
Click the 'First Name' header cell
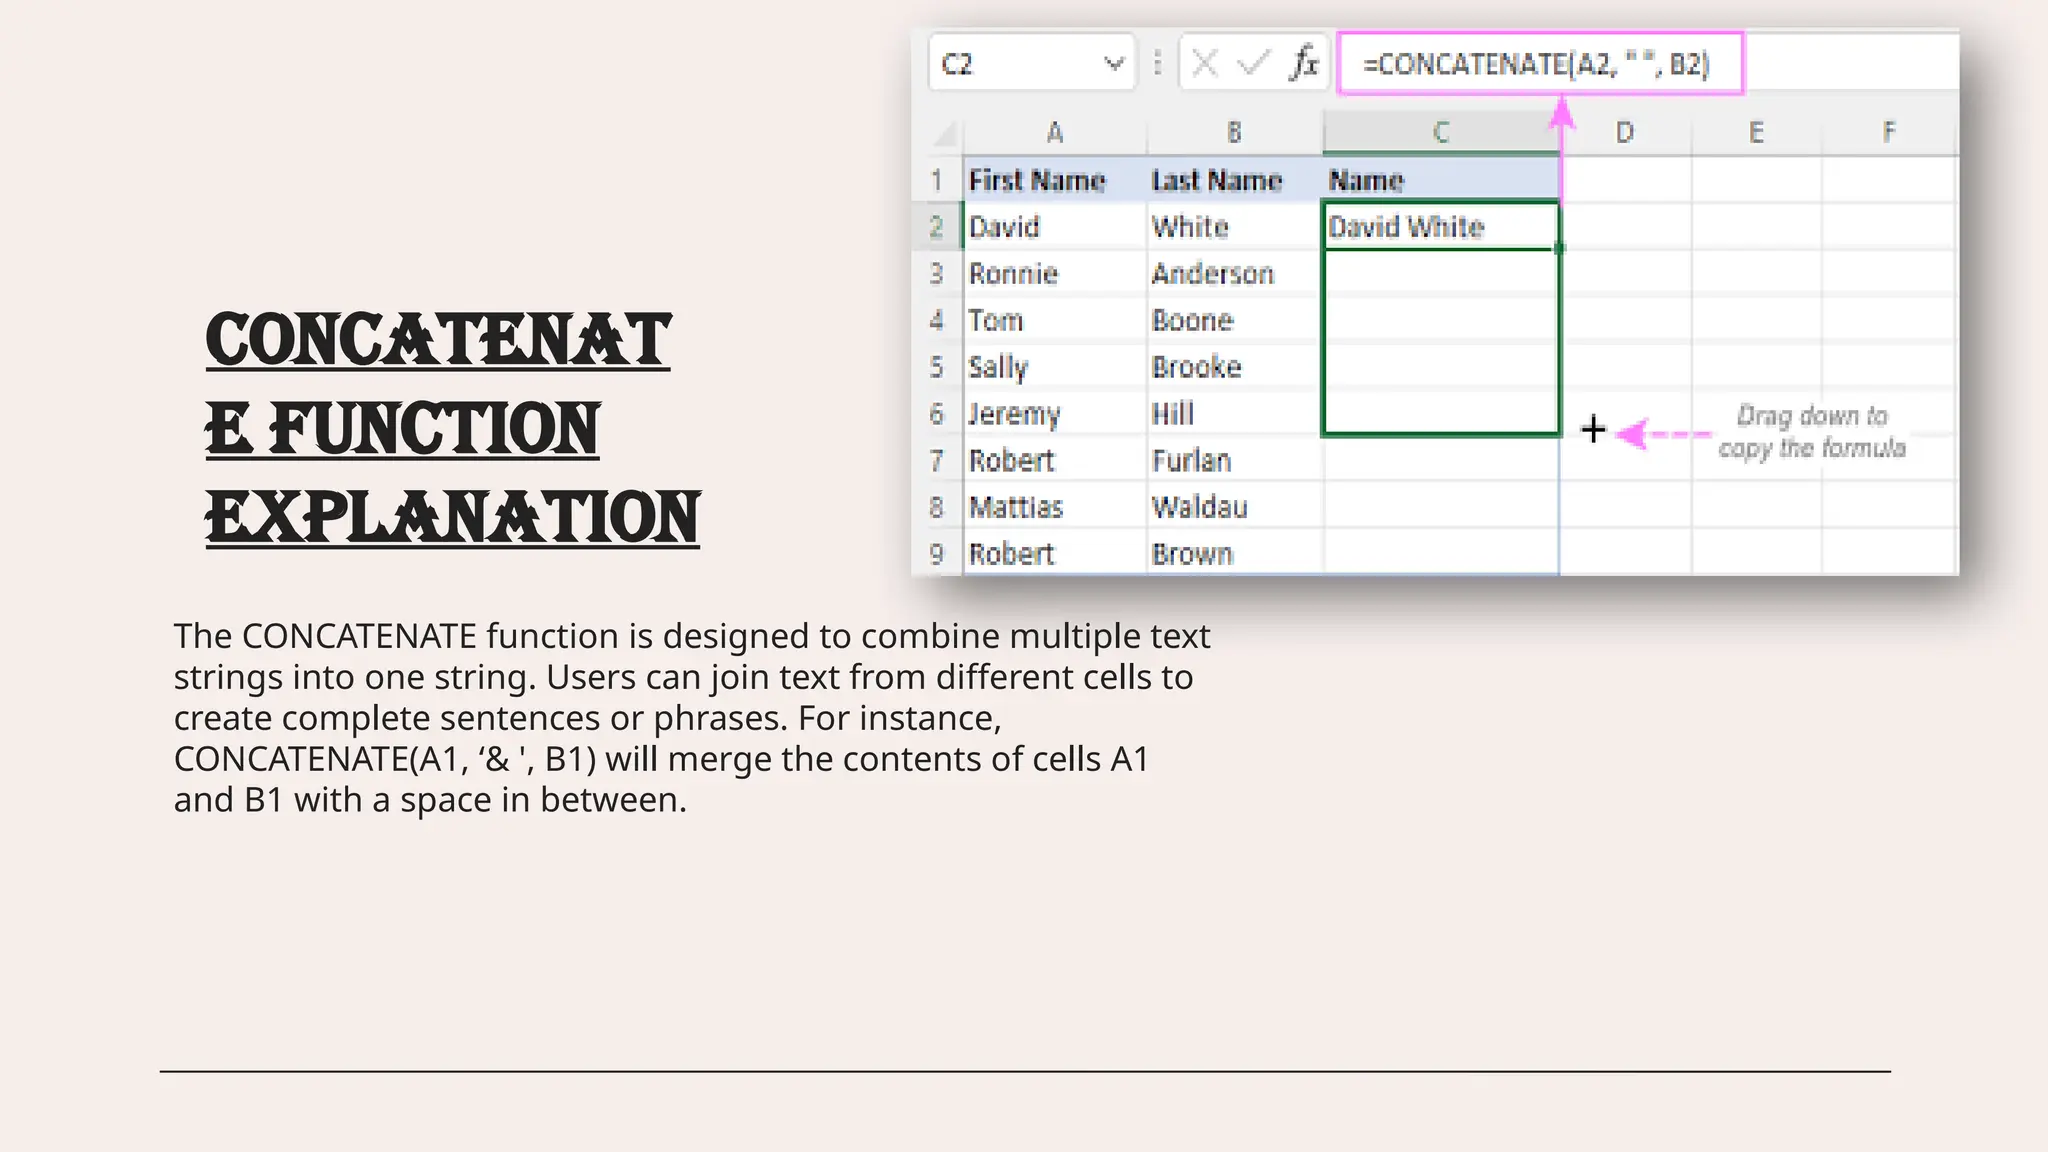1055,180
